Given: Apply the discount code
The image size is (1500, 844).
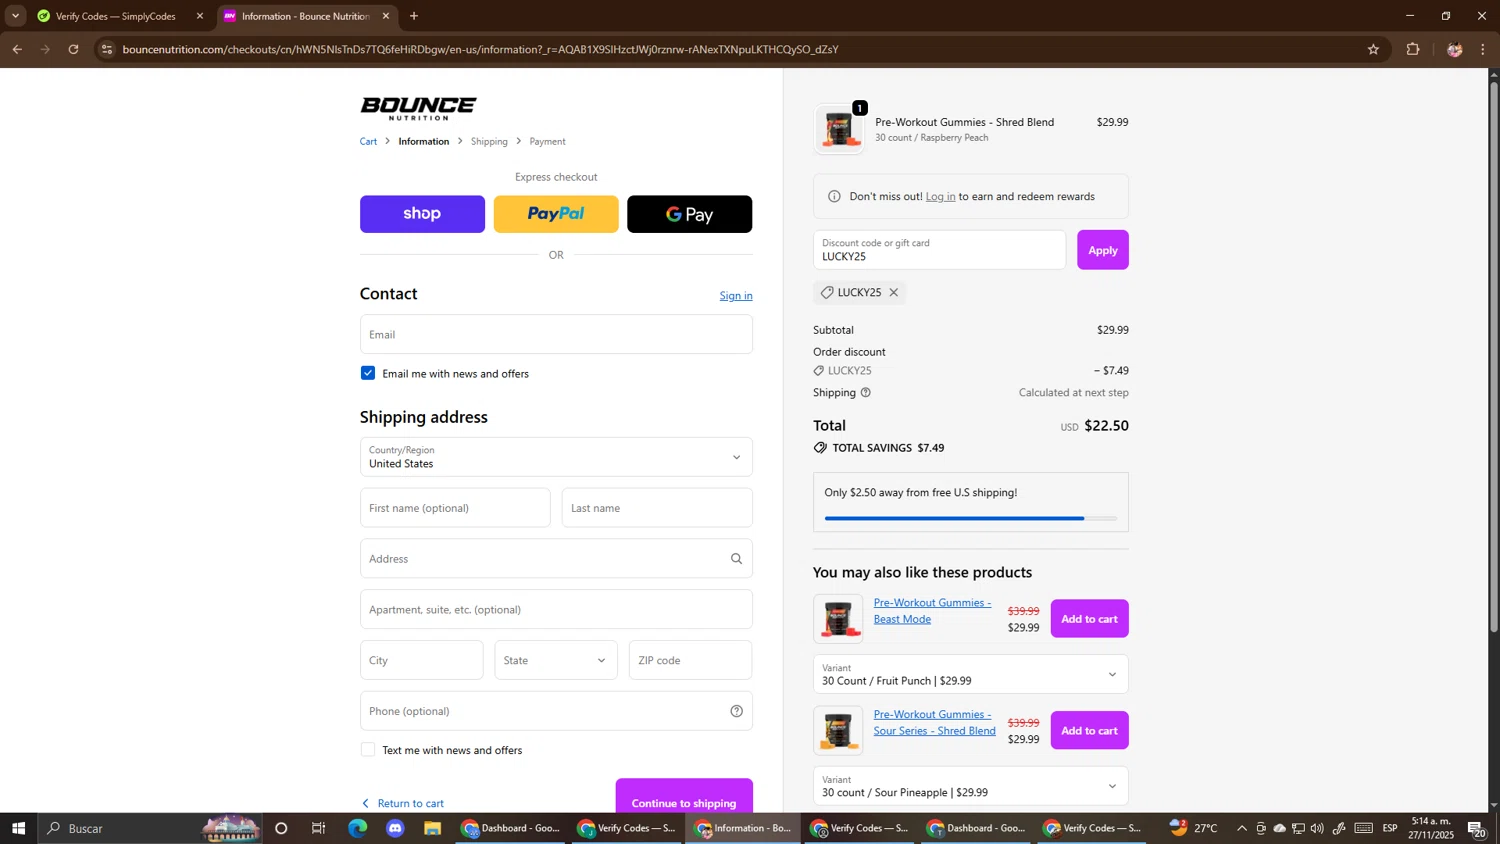Looking at the screenshot, I should click(1103, 250).
